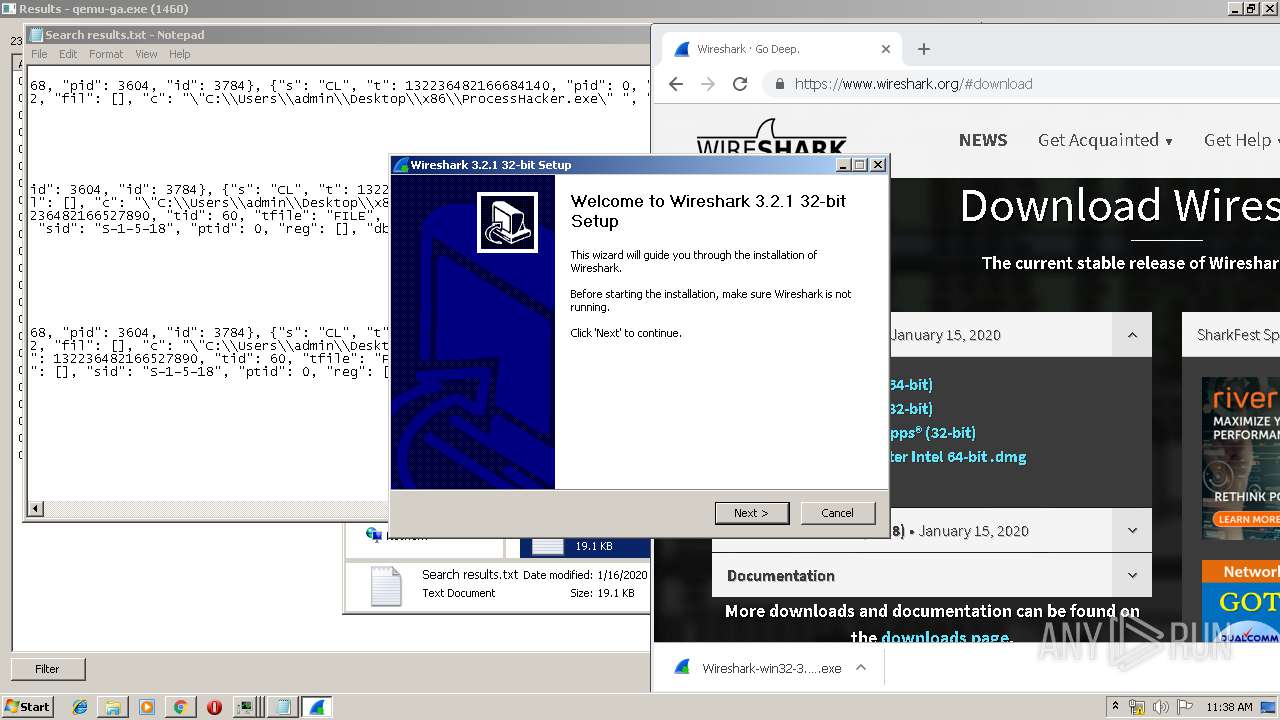Viewport: 1280px width, 720px height.
Task: Open the volume speaker tray icon
Action: click(1161, 707)
